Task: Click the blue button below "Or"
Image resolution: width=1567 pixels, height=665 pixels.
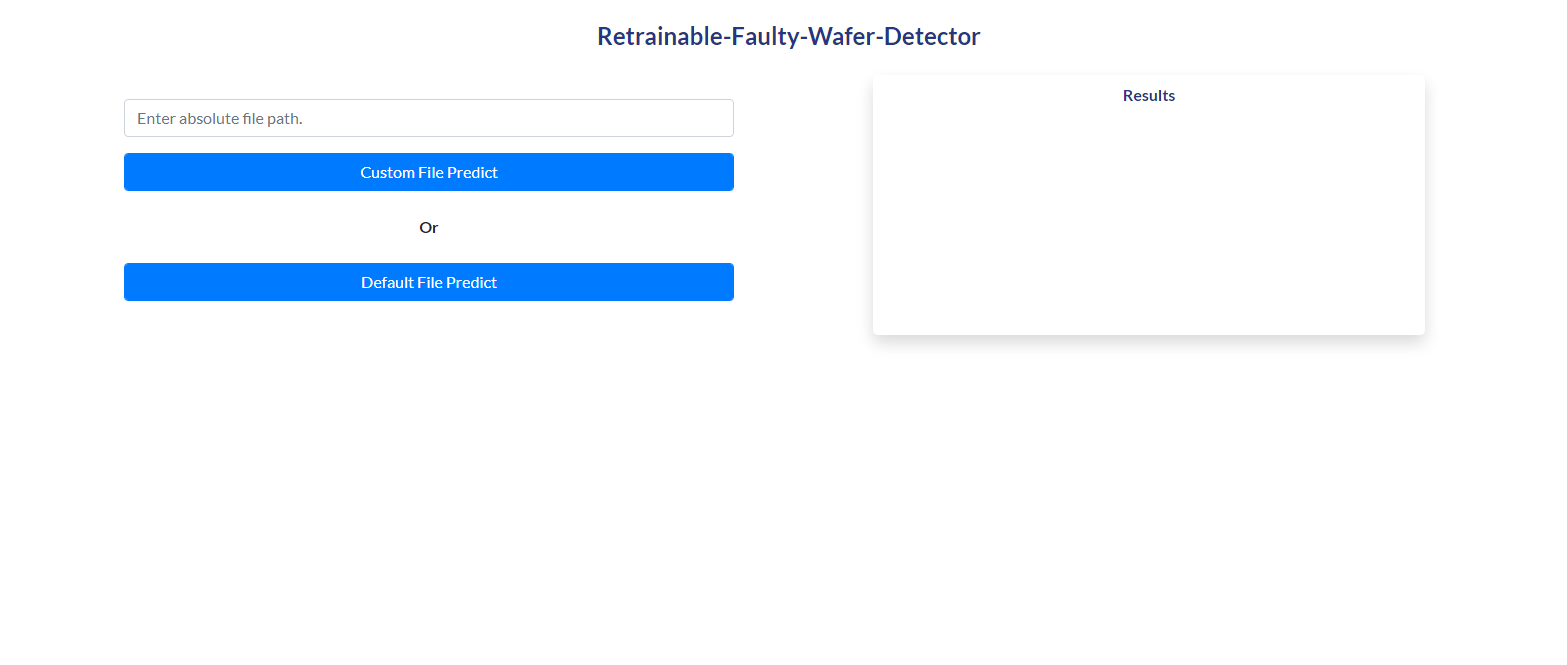Action: (428, 282)
